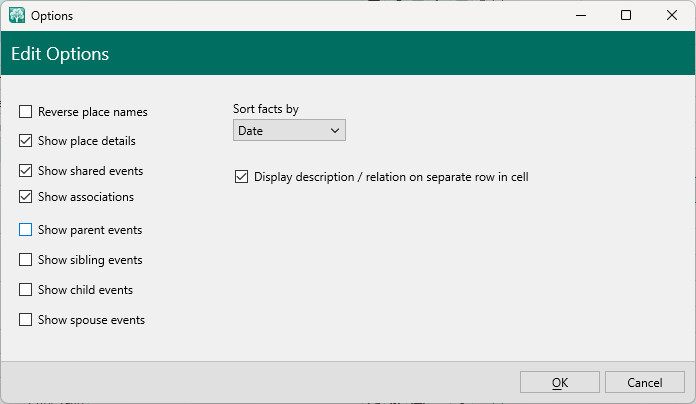Tick the Show parent events checkbox
Viewport: 696px width, 404px height.
pyautogui.click(x=26, y=230)
